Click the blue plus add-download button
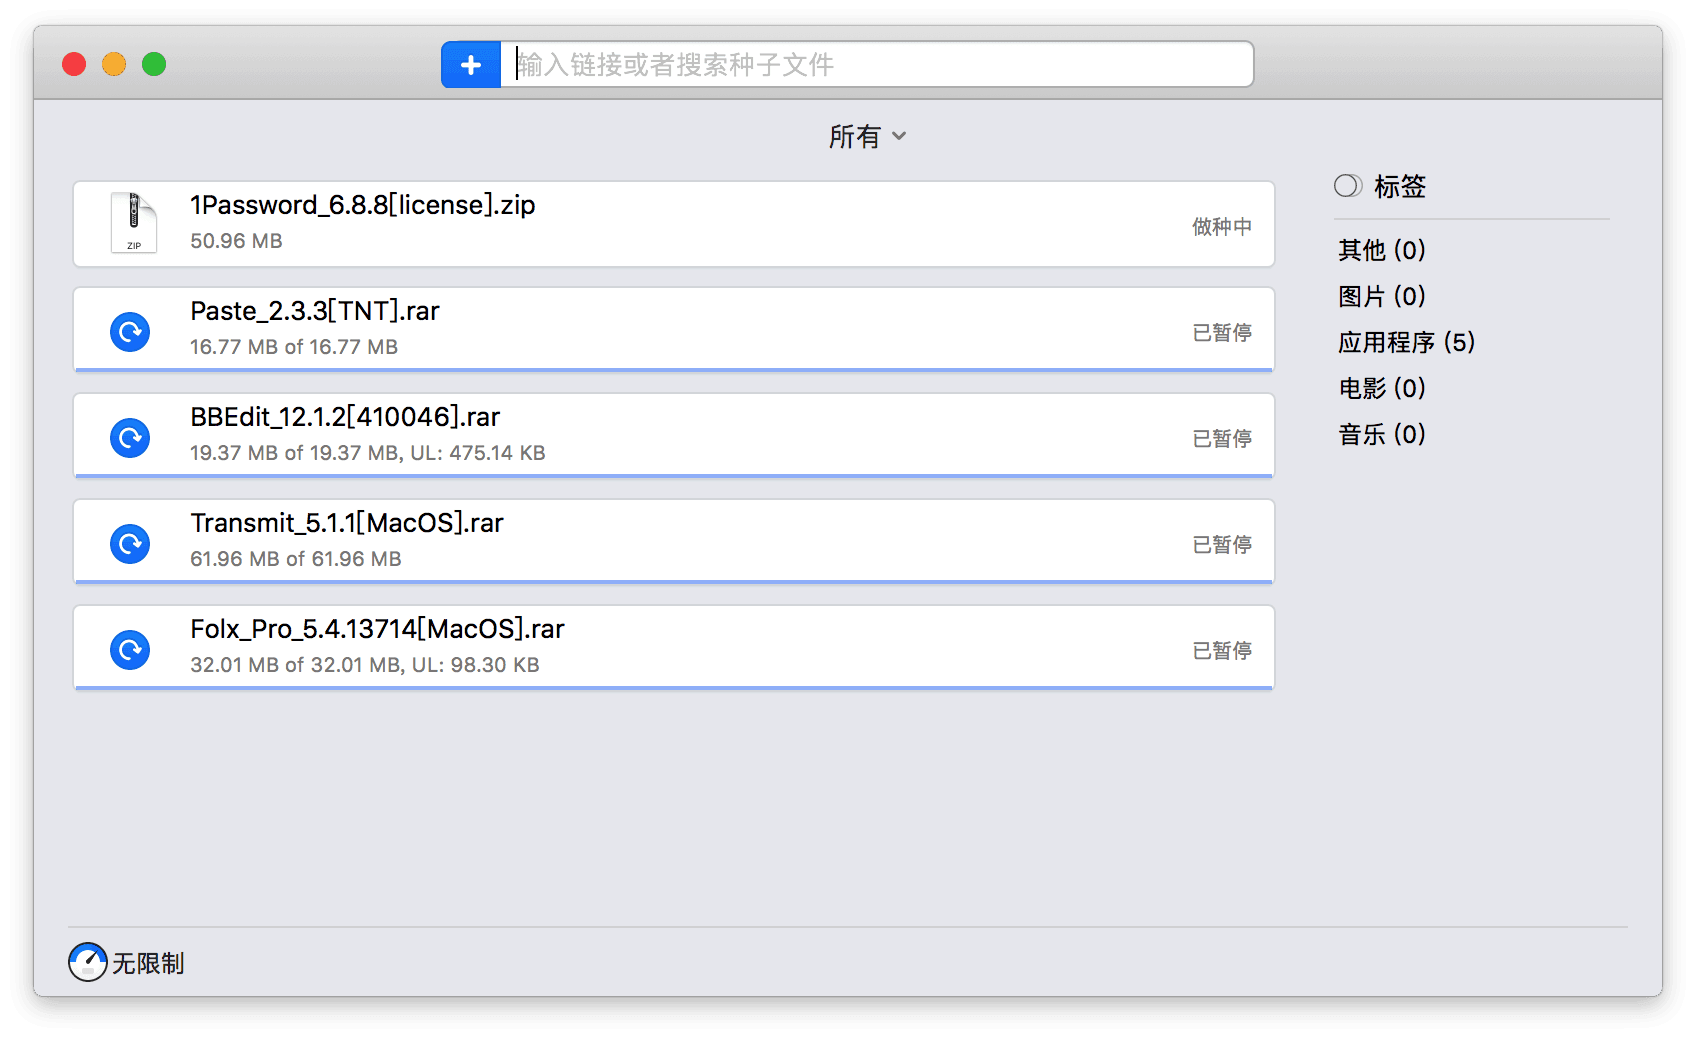1696x1038 pixels. coord(471,65)
